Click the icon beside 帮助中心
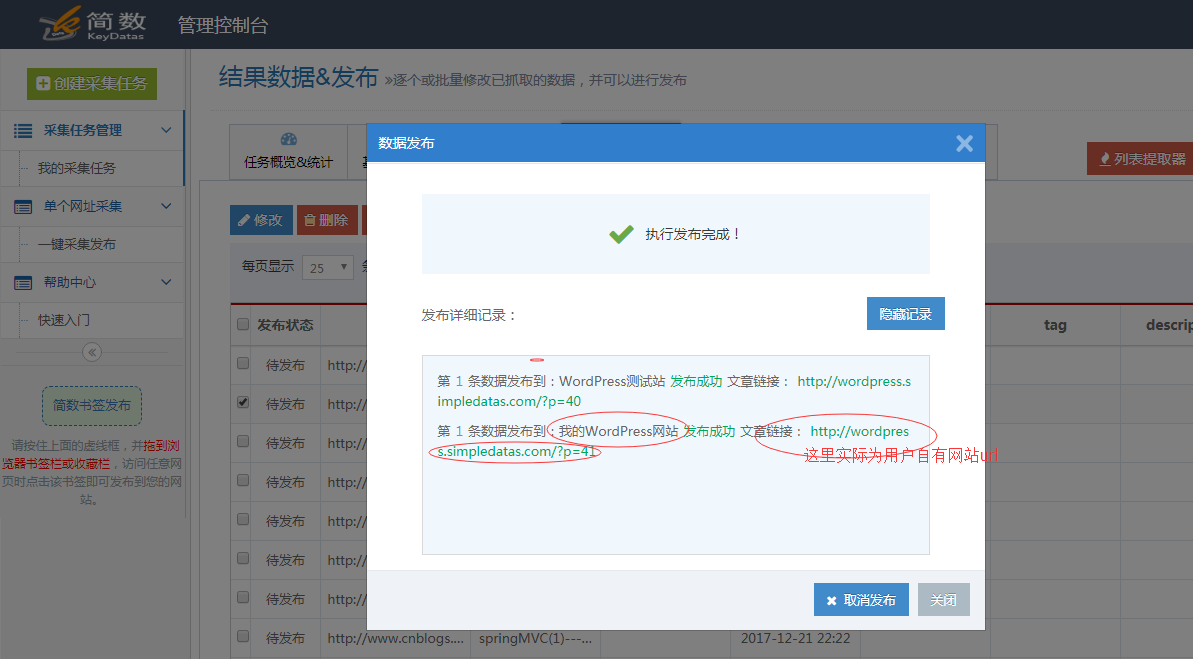This screenshot has width=1193, height=659. click(x=23, y=283)
